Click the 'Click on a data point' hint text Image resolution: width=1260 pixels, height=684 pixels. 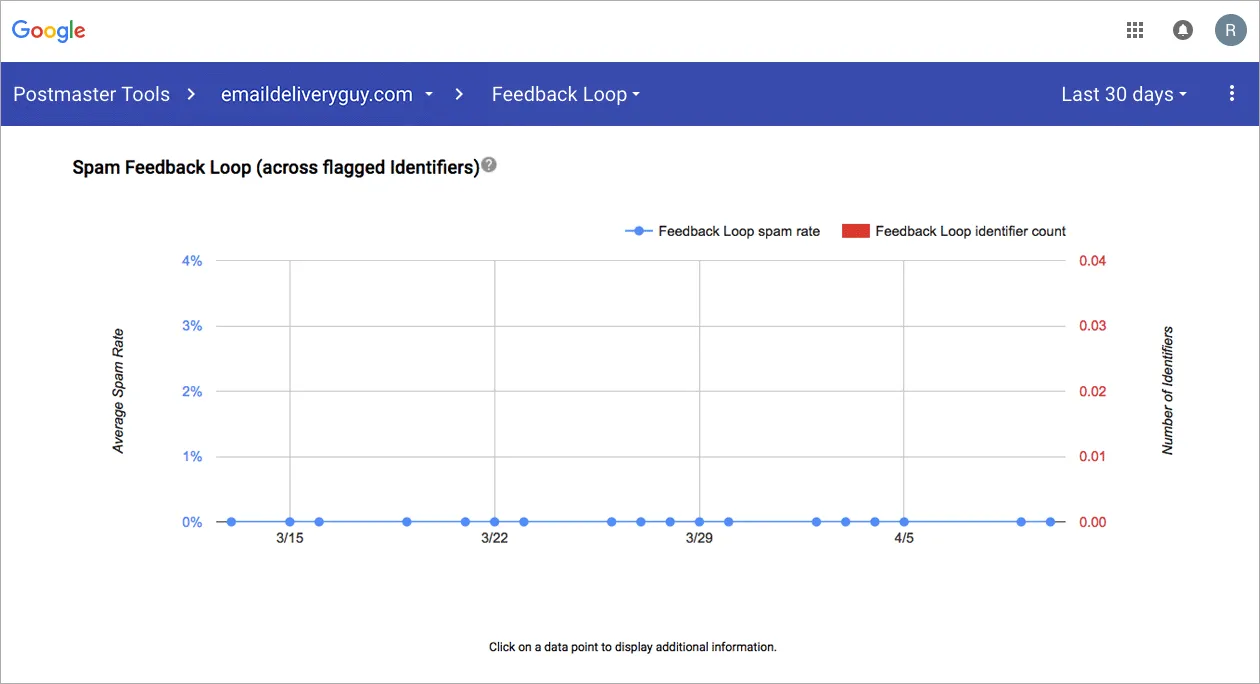pos(632,647)
